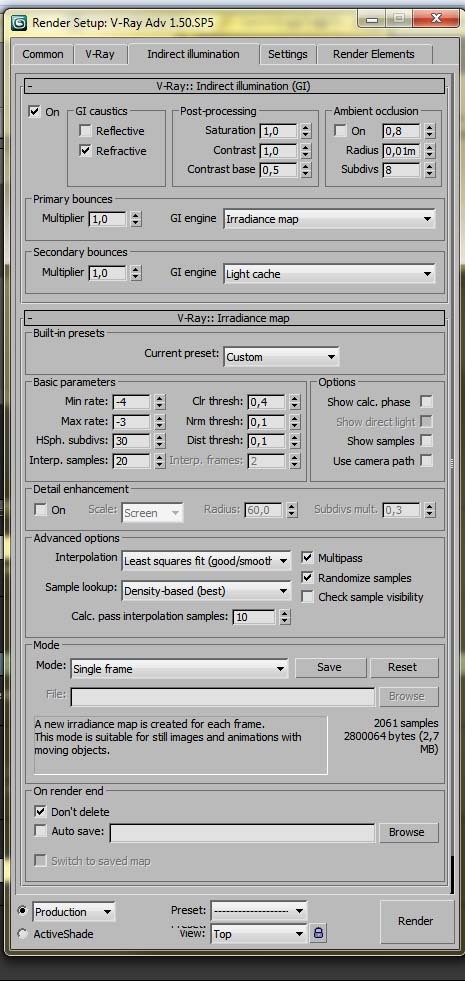The width and height of the screenshot is (465, 981).
Task: Click the Saturation value field
Action: coord(277,131)
